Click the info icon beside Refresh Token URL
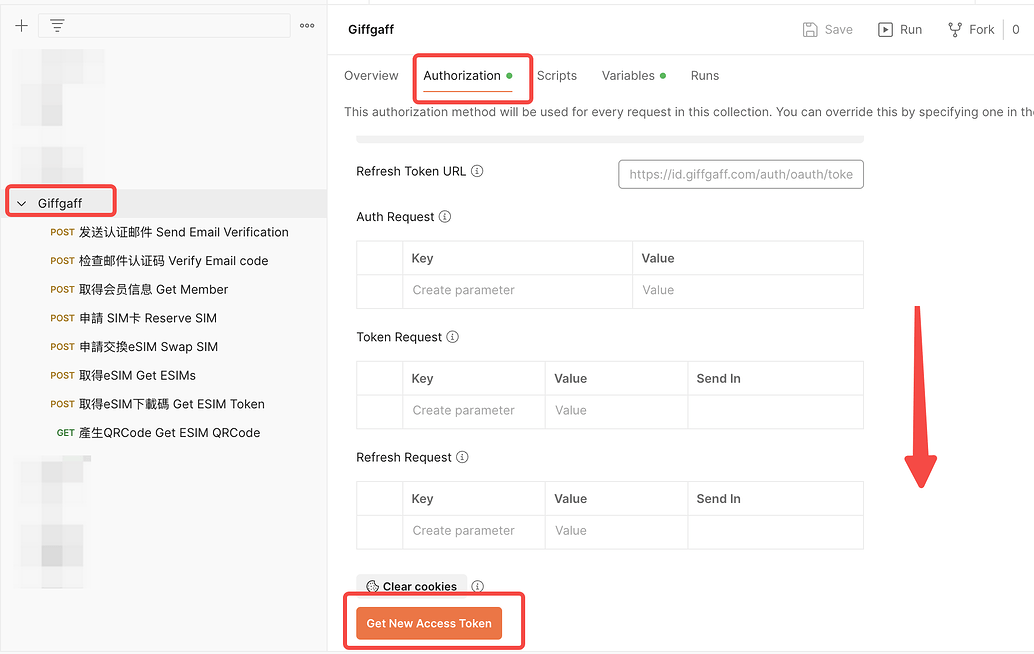The height and width of the screenshot is (654, 1034). 477,171
